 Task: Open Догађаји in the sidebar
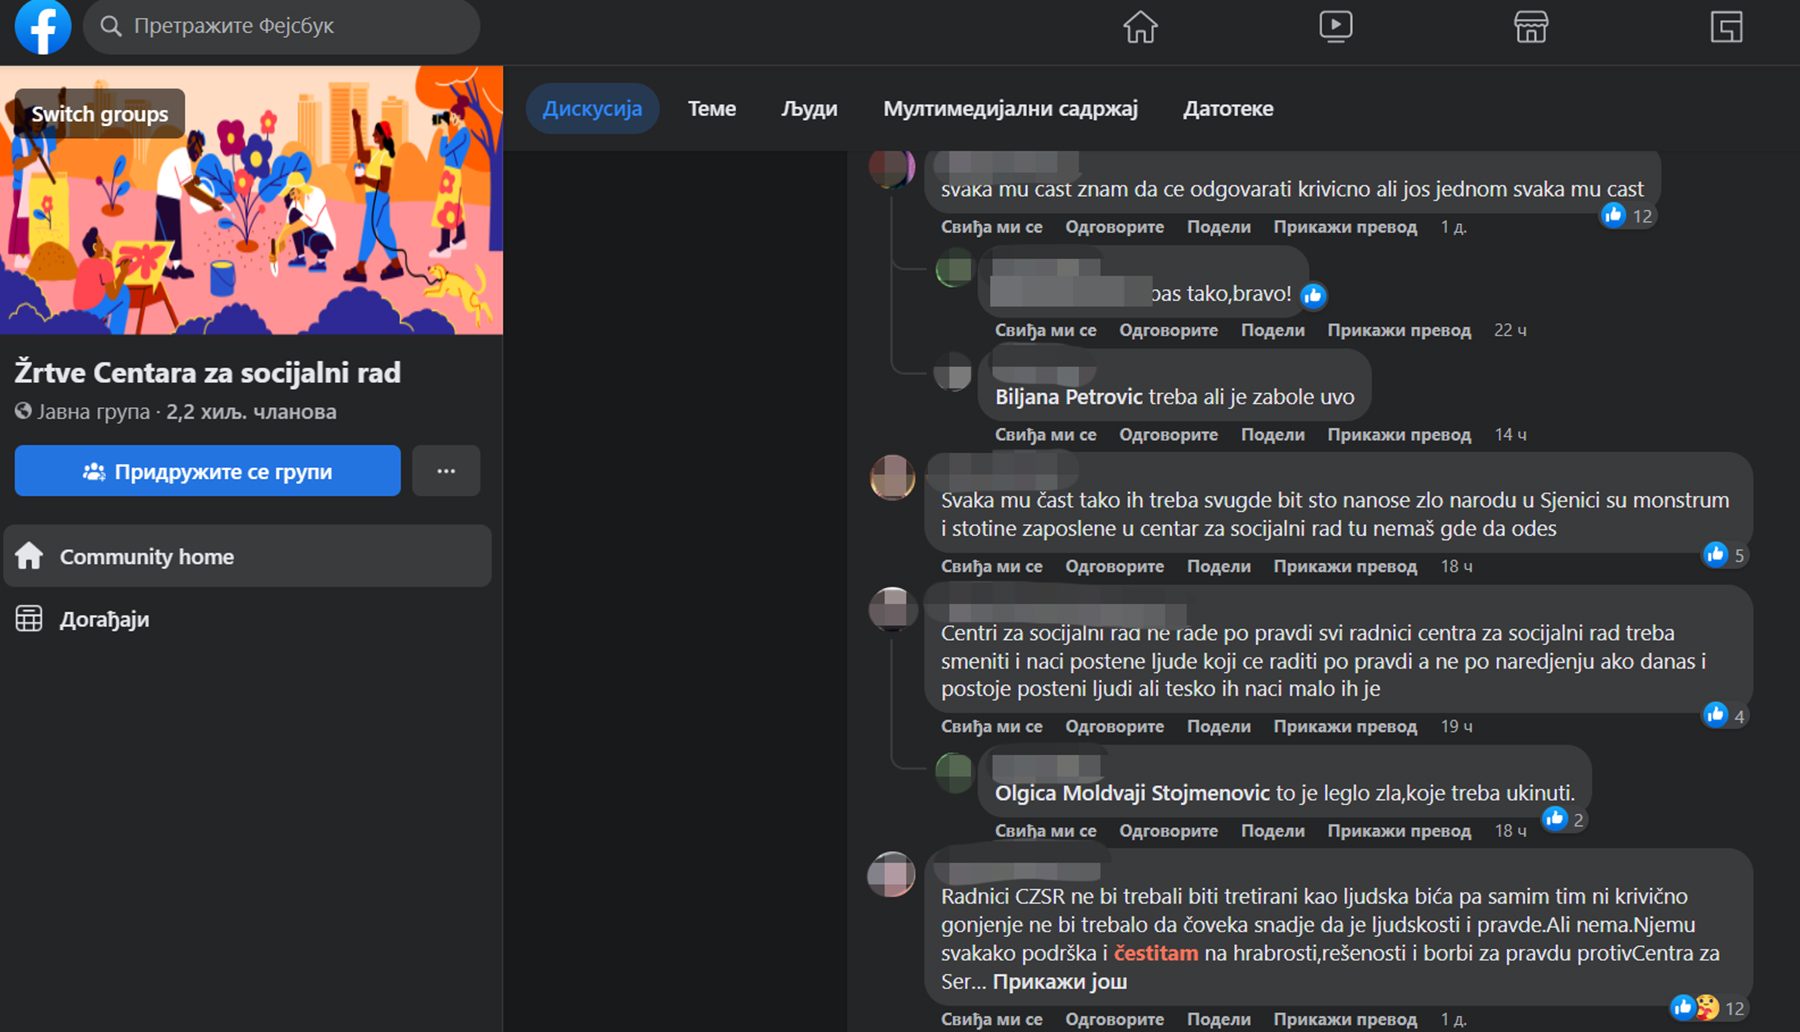pyautogui.click(x=104, y=619)
